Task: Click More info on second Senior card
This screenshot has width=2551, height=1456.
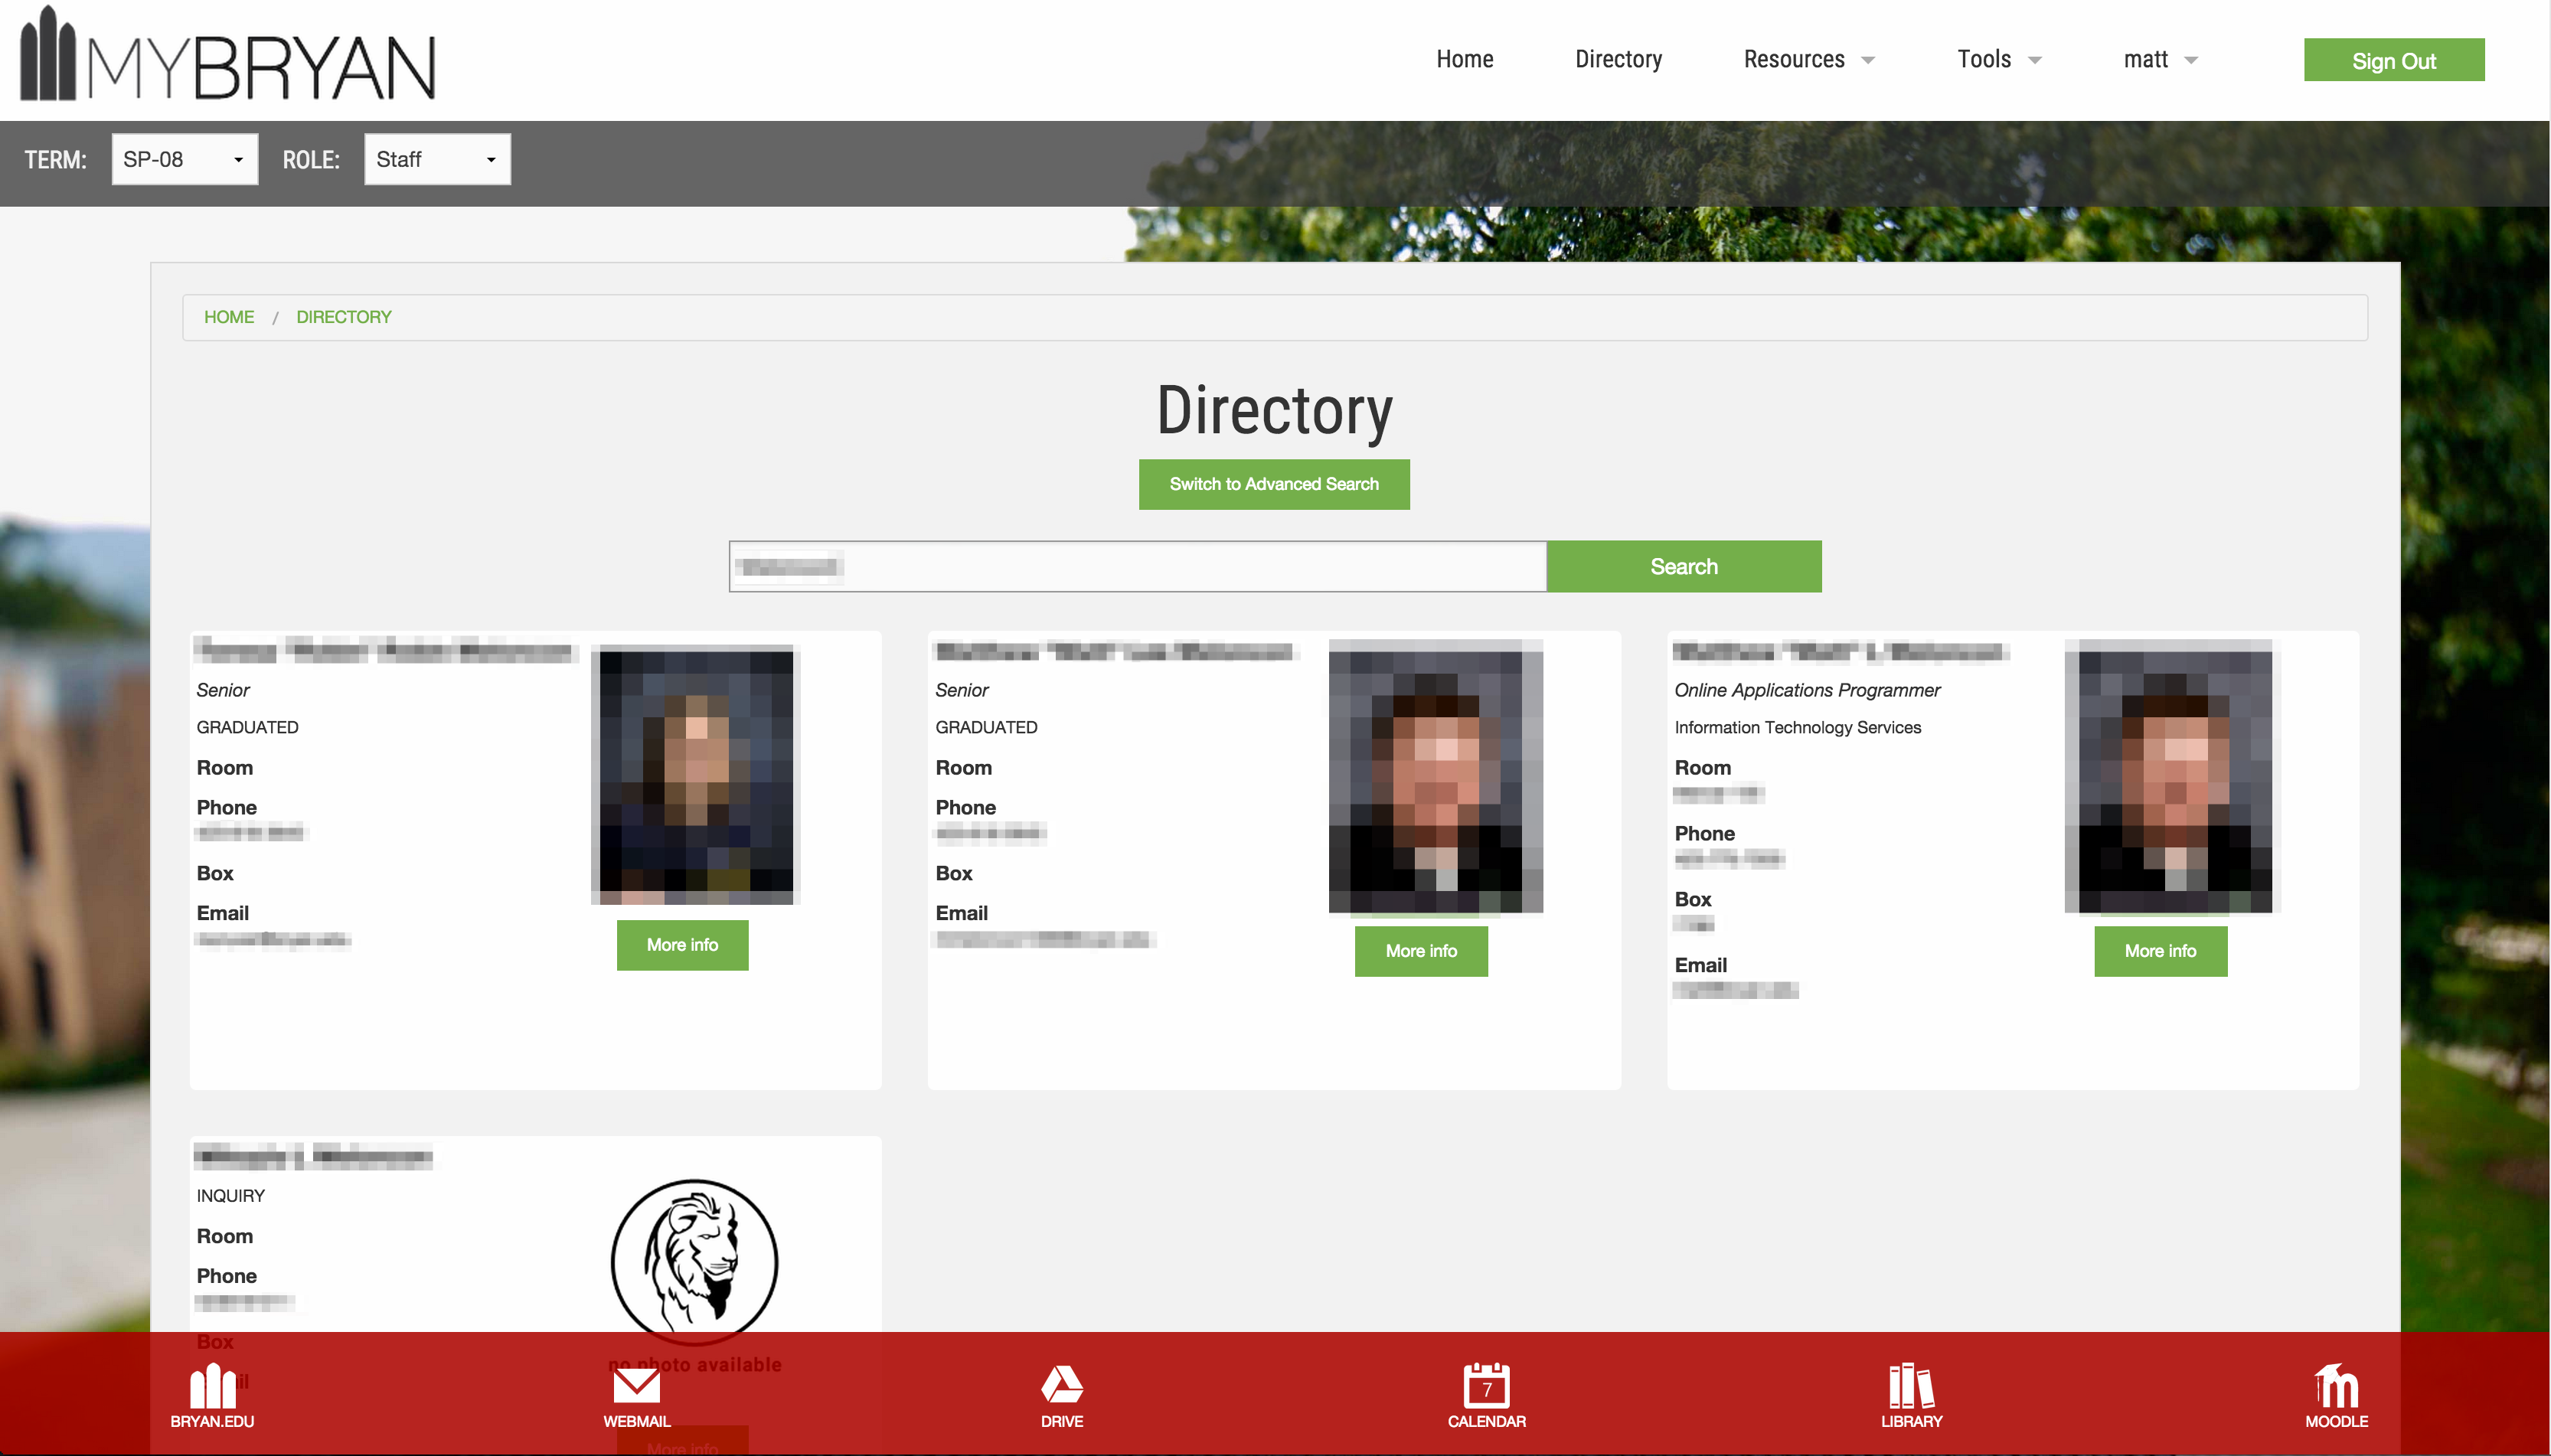Action: (1421, 951)
